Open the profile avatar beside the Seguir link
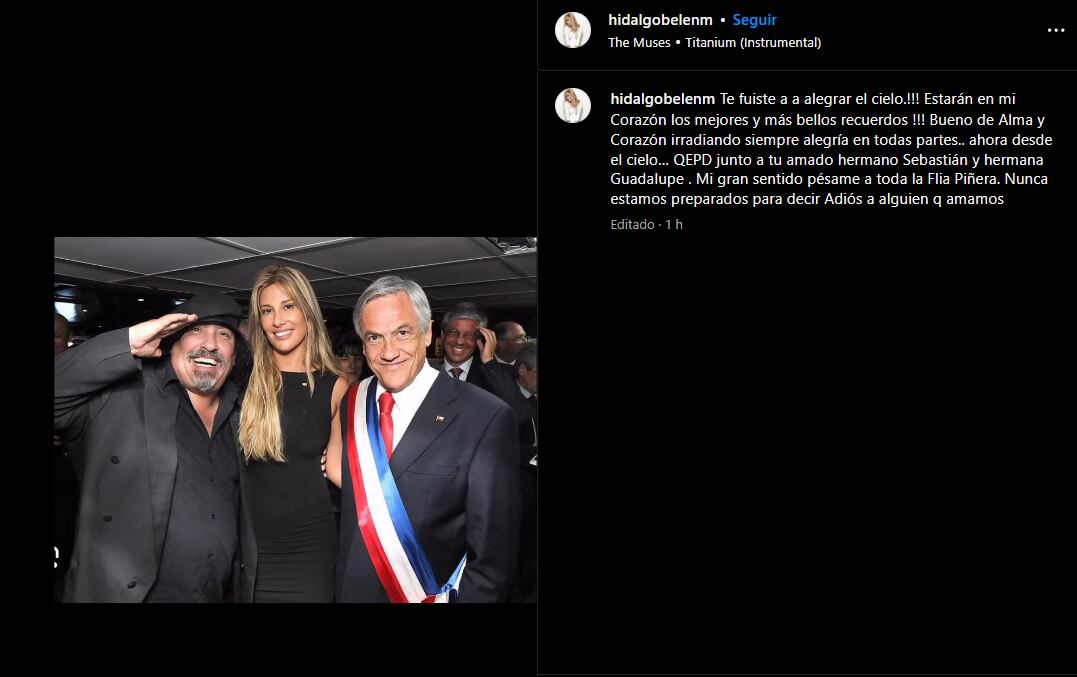Screen dimensions: 1077x677 tap(573, 30)
